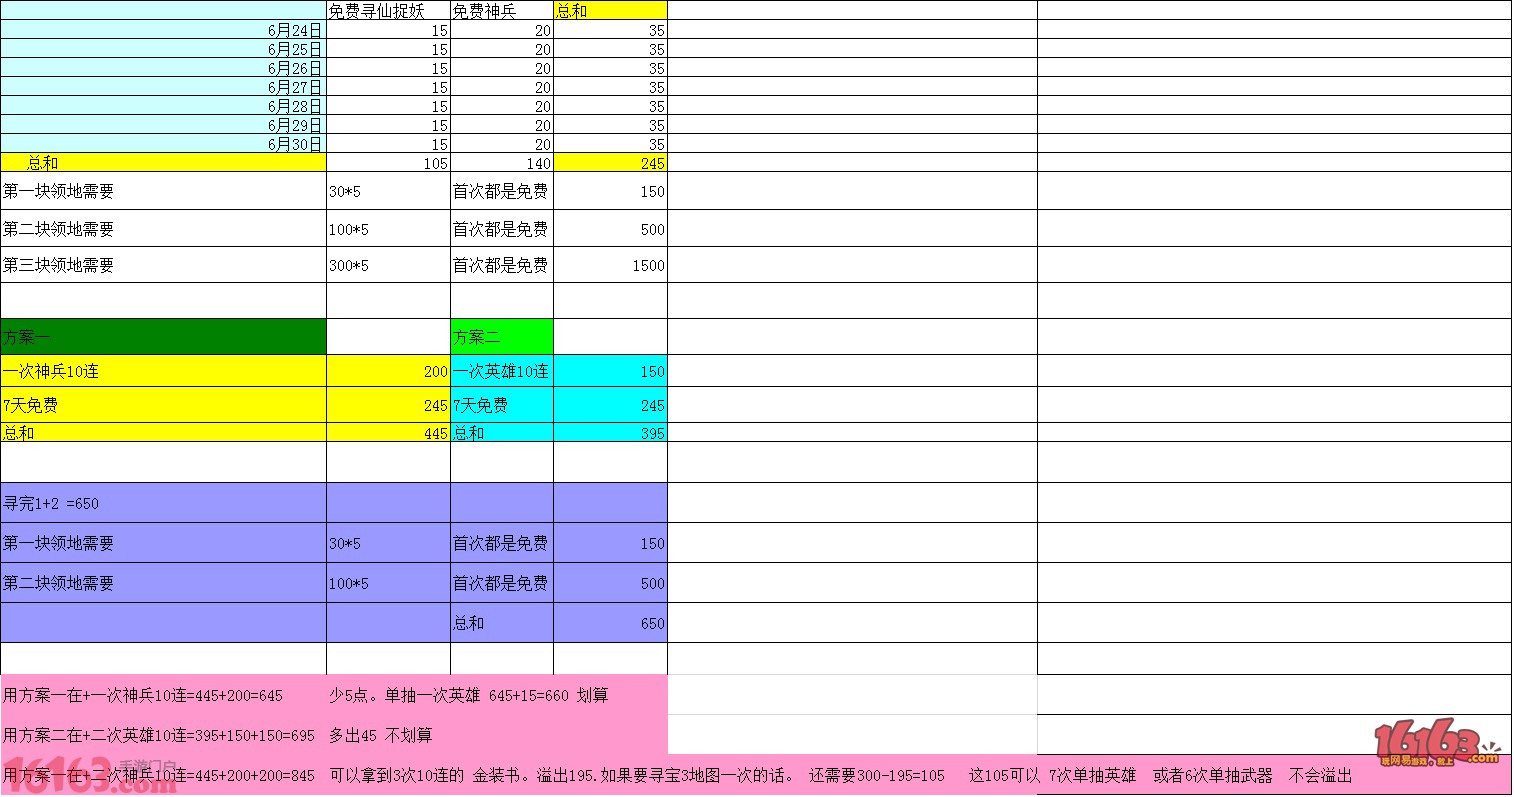Select the 200 value in yellow row

[x=388, y=371]
